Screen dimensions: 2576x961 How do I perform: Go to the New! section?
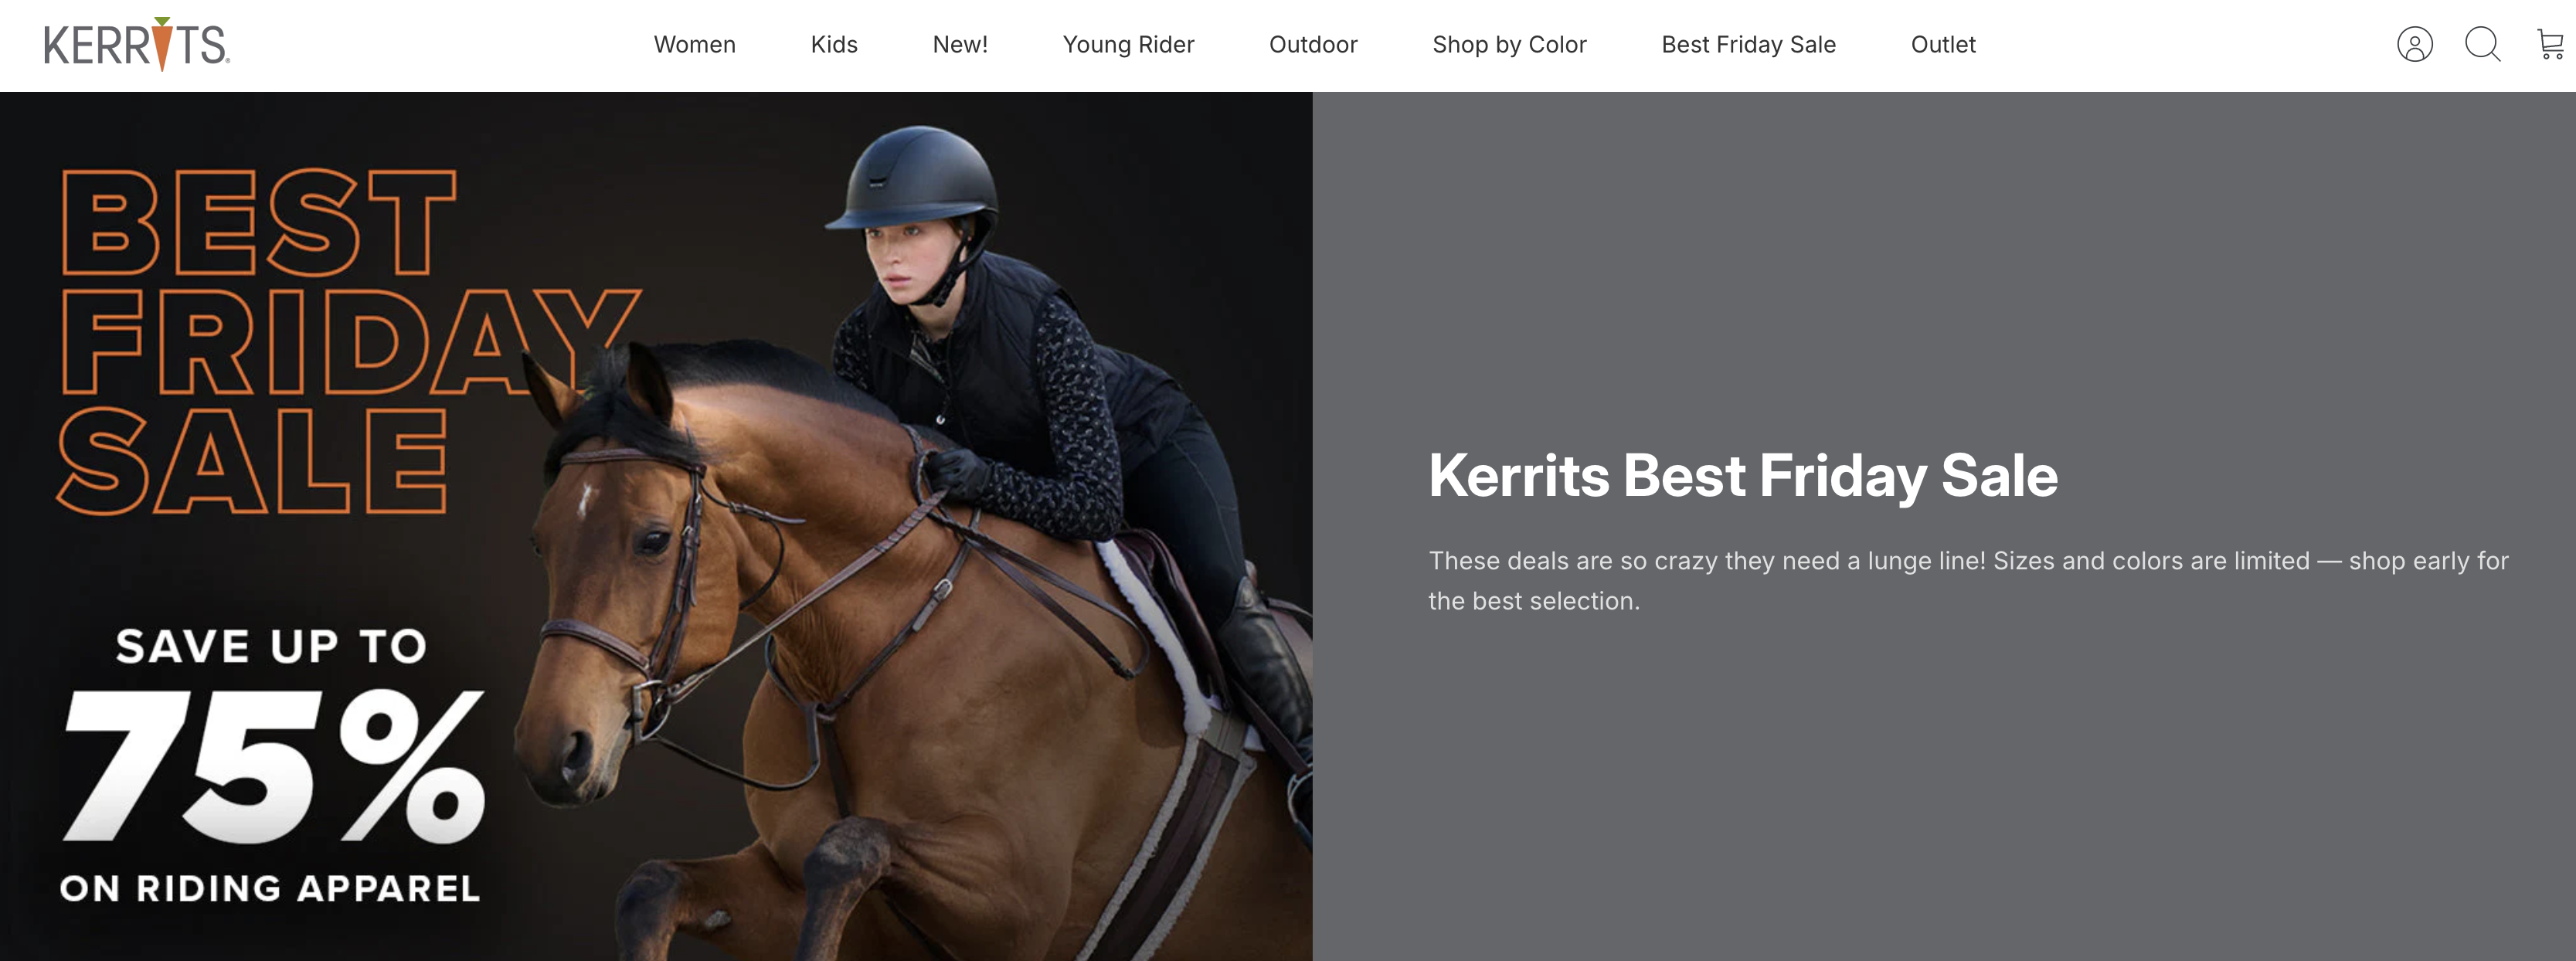tap(960, 45)
